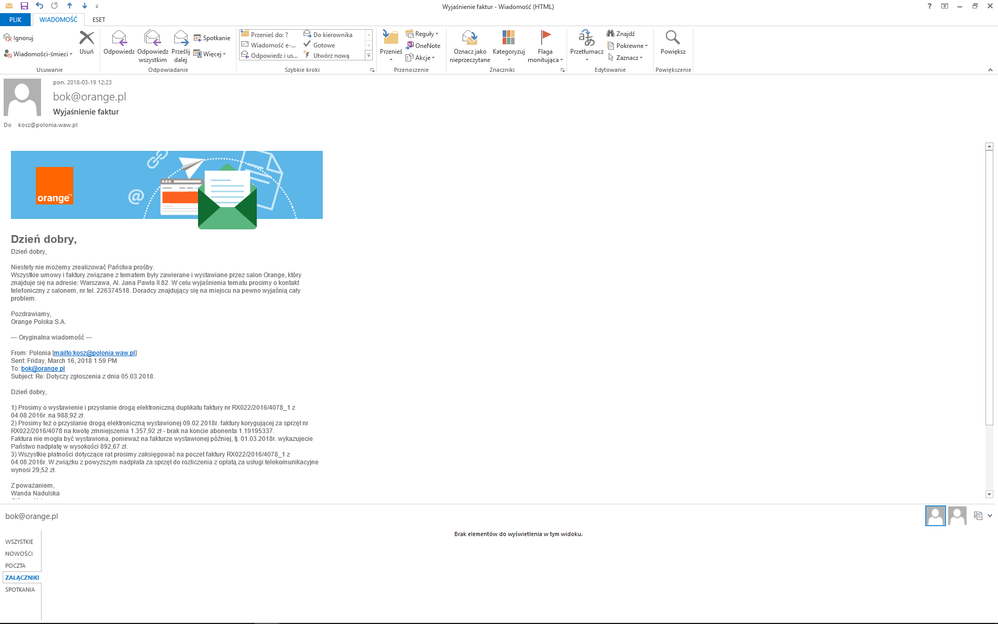Open the Reguły dropdown menu
Viewport: 998px width, 624px height.
[x=423, y=34]
